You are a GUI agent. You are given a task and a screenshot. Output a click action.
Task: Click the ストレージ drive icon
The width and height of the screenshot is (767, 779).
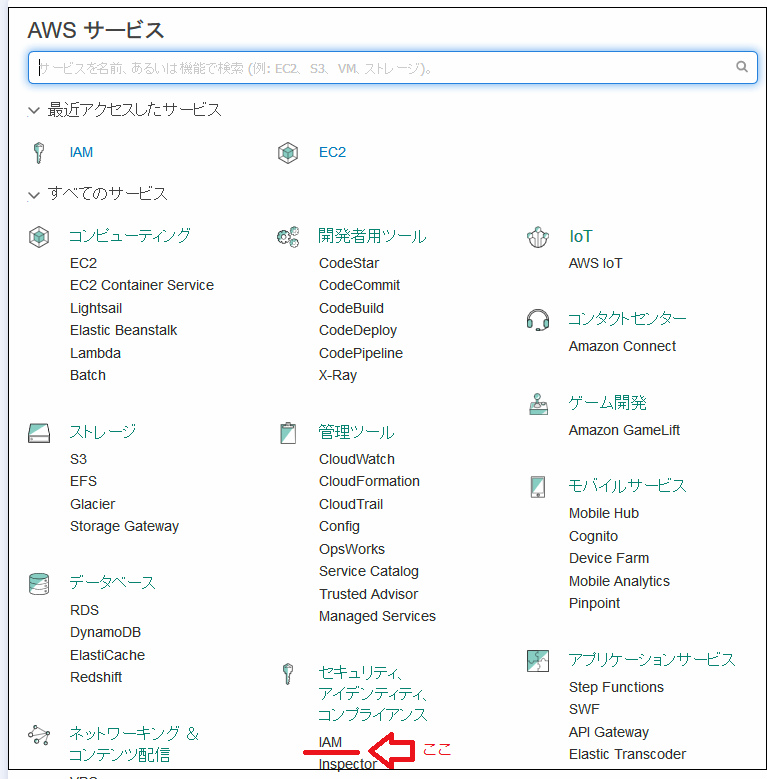39,433
